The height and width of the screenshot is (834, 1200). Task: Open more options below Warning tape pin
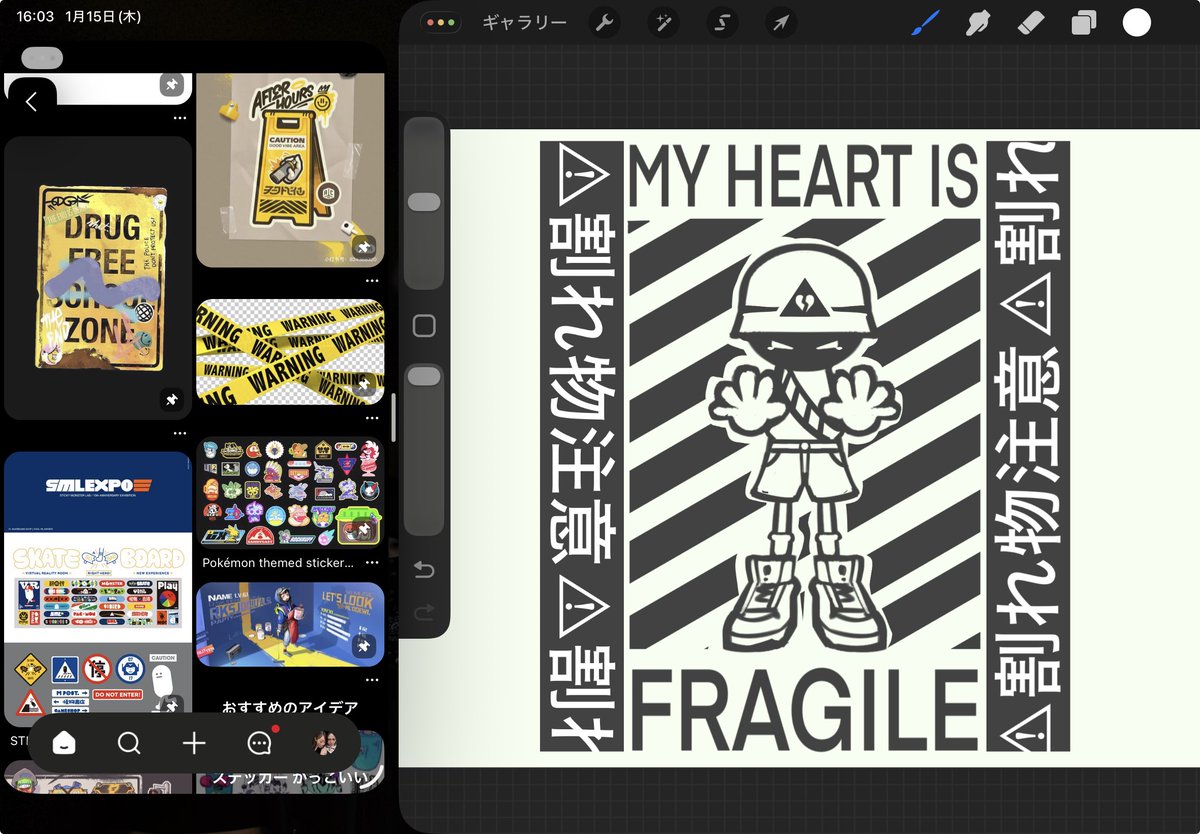(372, 418)
